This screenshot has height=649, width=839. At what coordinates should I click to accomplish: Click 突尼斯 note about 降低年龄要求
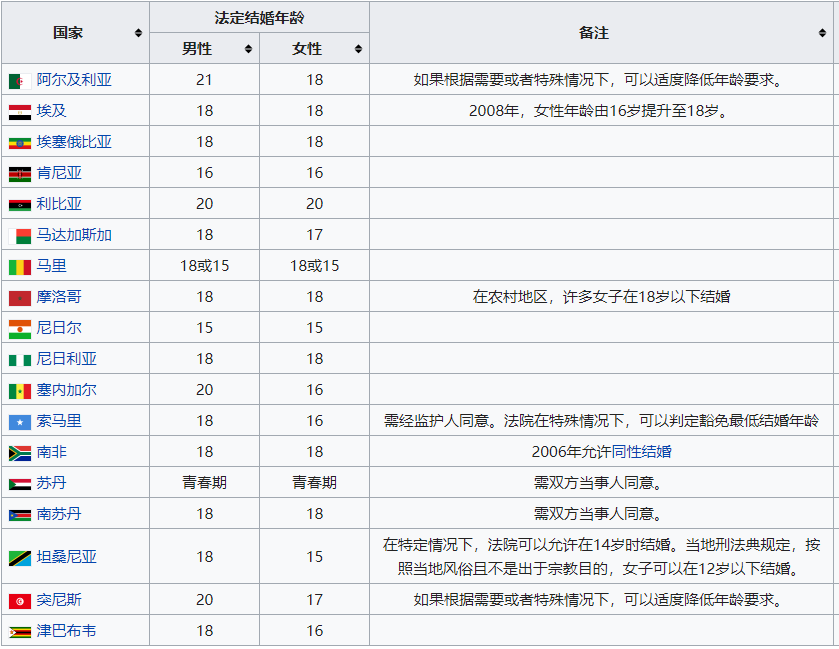click(598, 600)
